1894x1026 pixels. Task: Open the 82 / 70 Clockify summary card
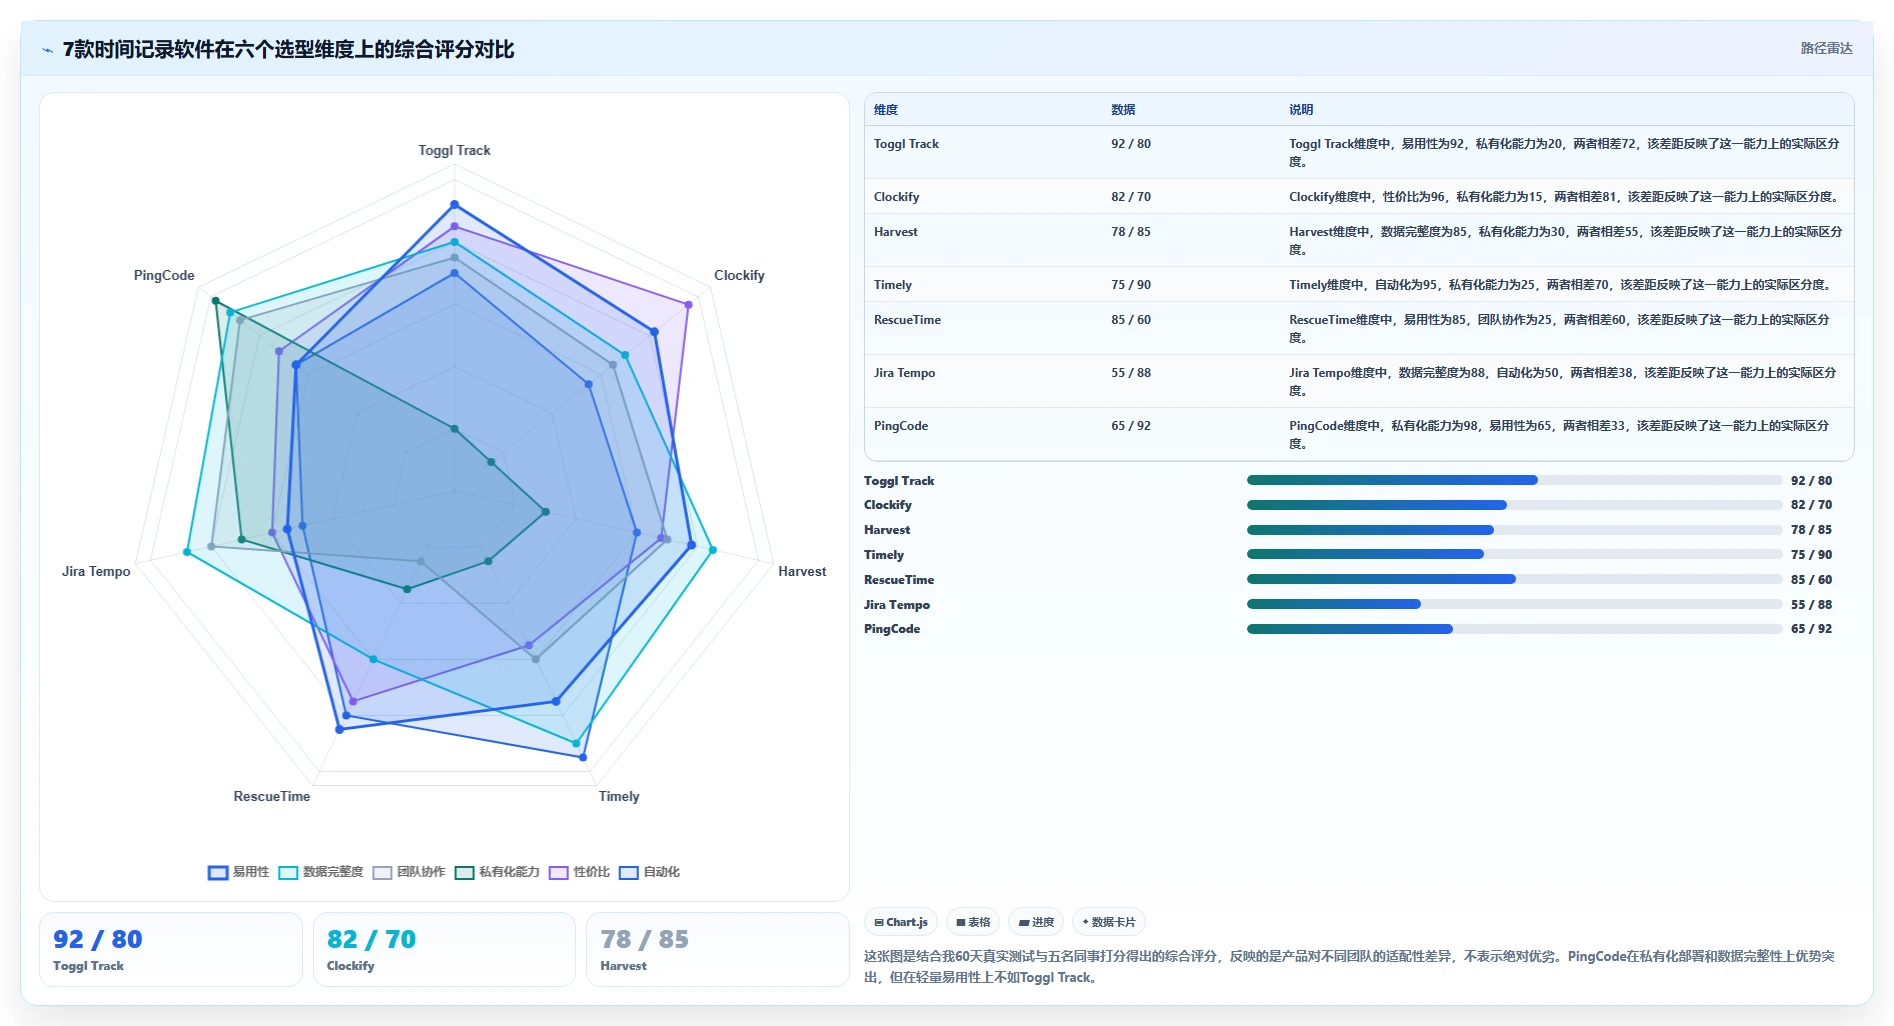pyautogui.click(x=444, y=949)
